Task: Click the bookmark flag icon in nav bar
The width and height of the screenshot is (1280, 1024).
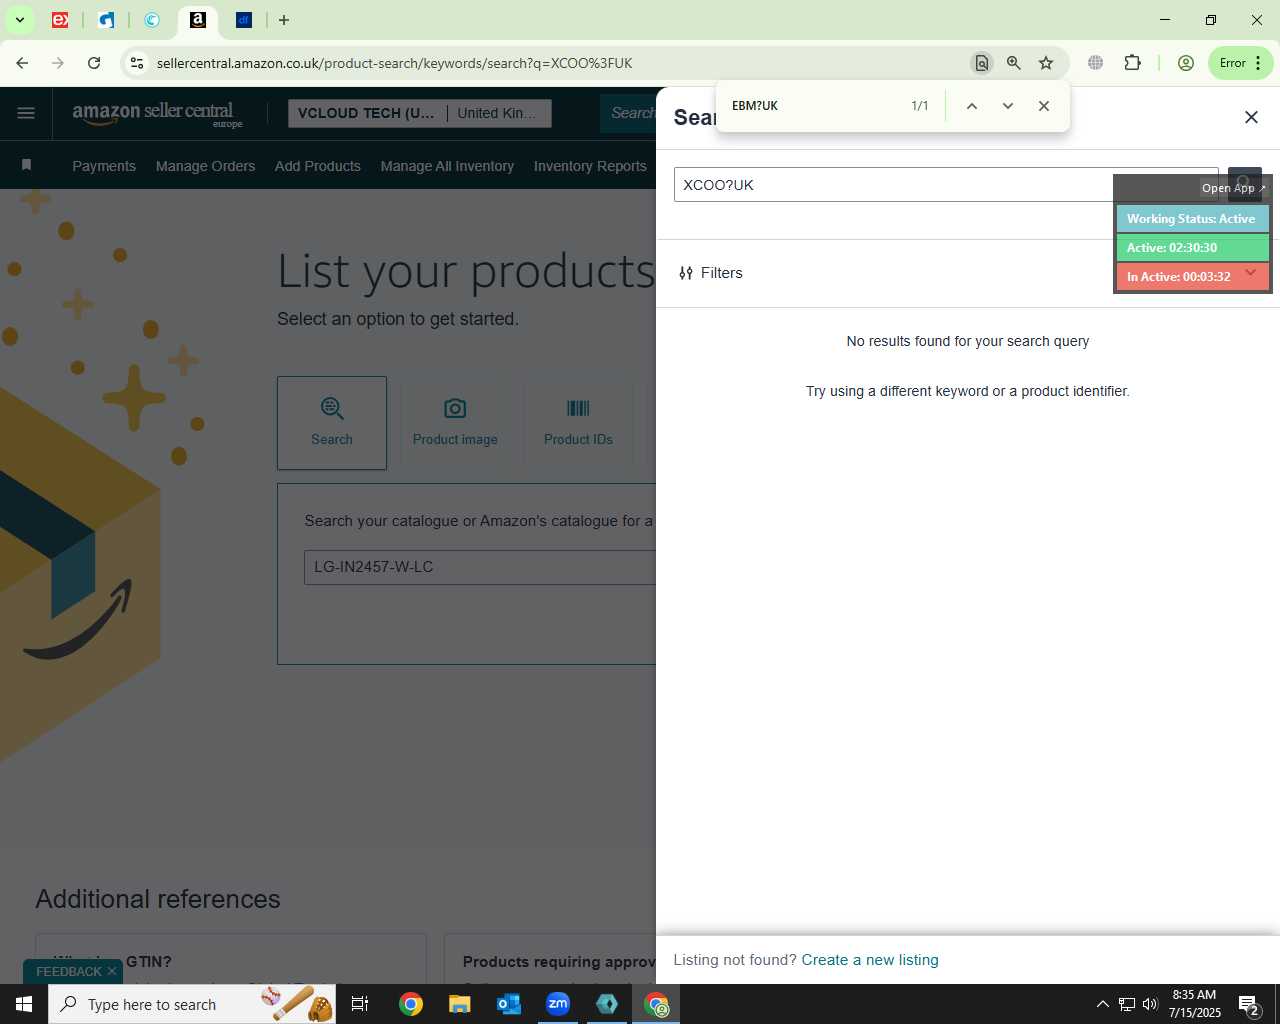Action: click(27, 165)
